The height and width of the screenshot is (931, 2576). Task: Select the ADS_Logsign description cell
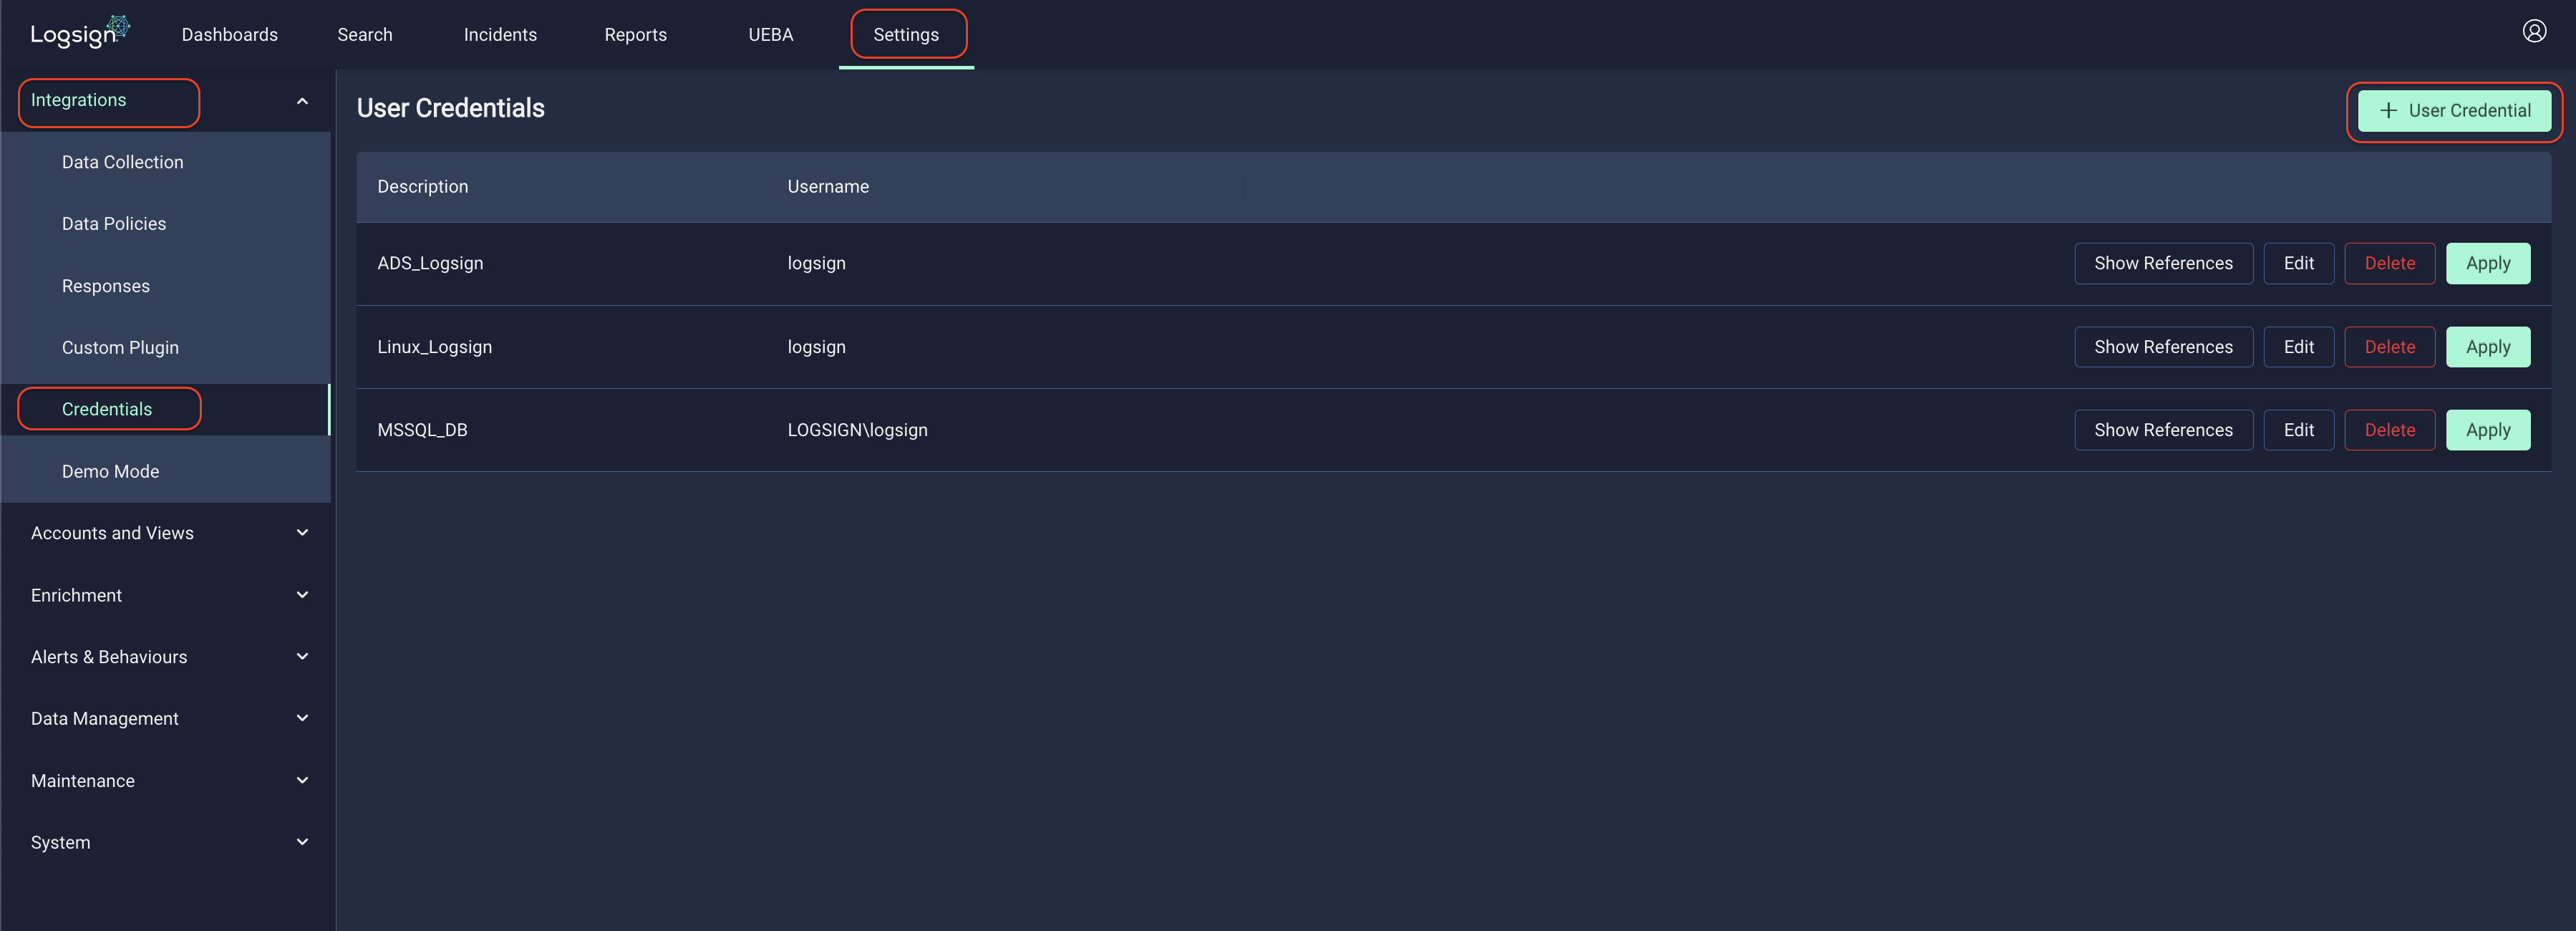coord(430,264)
